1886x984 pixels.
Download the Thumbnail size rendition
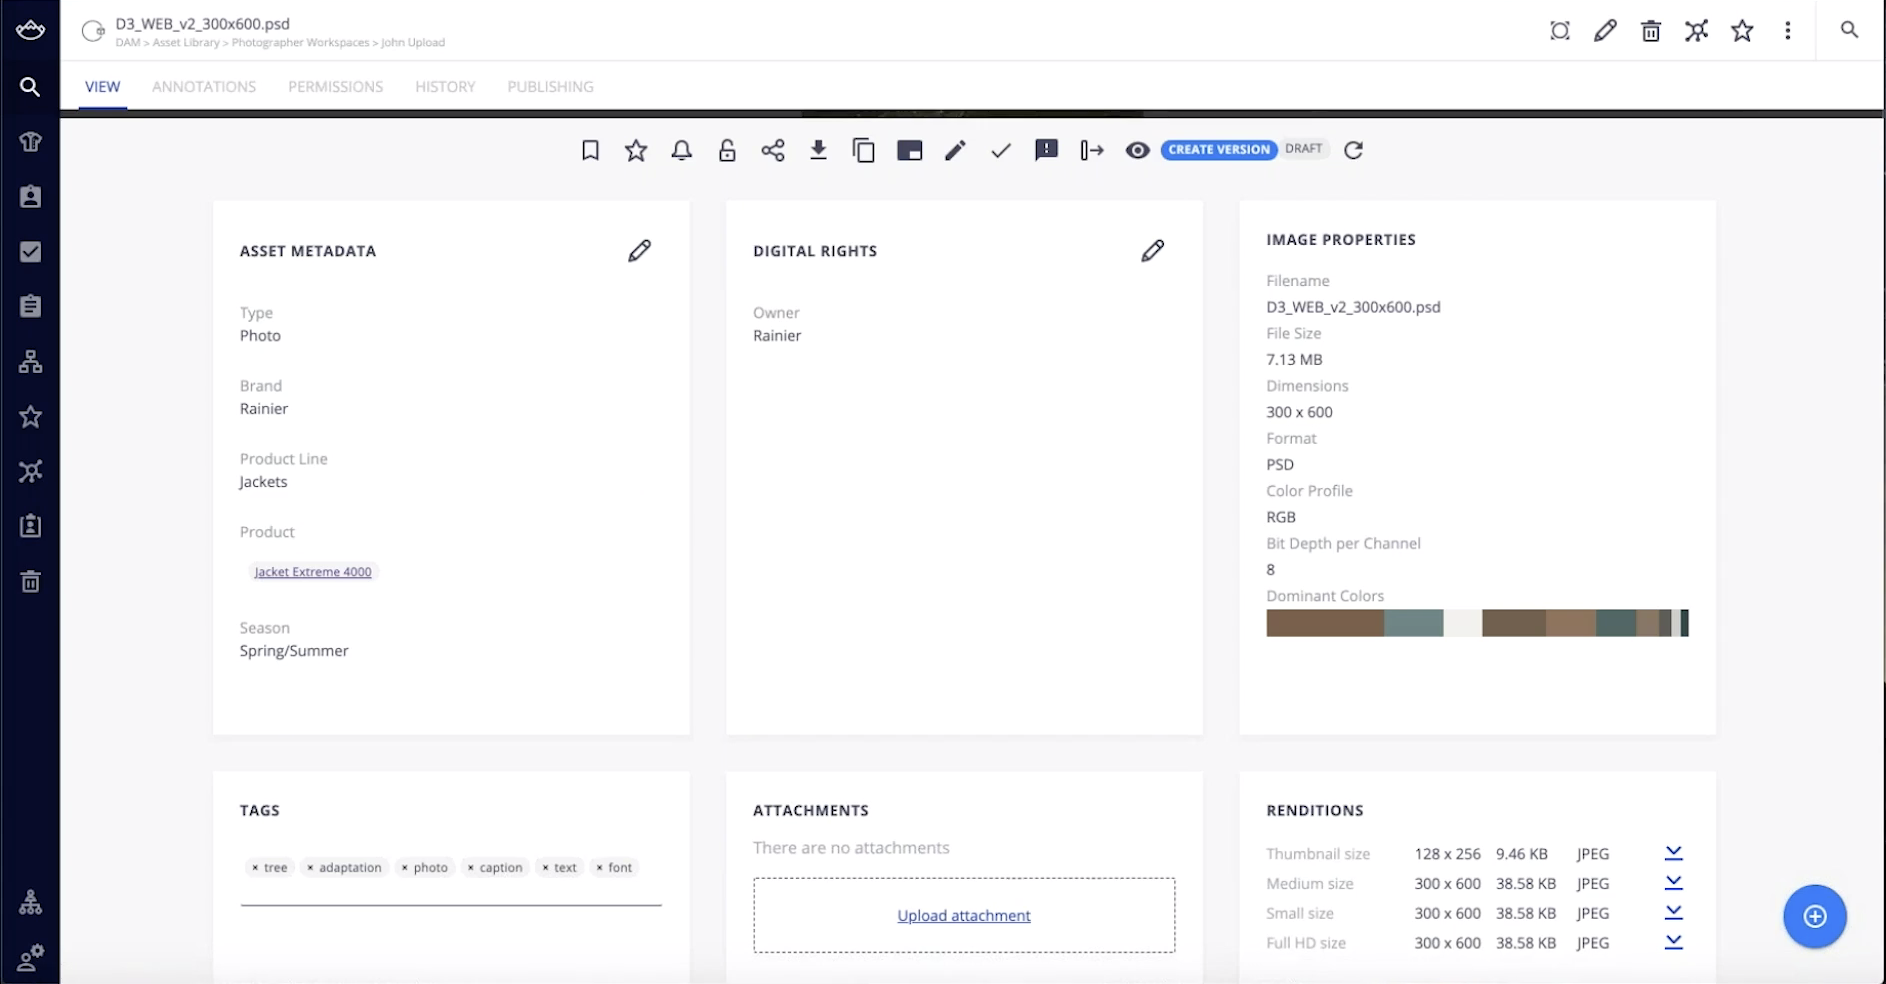tap(1673, 853)
